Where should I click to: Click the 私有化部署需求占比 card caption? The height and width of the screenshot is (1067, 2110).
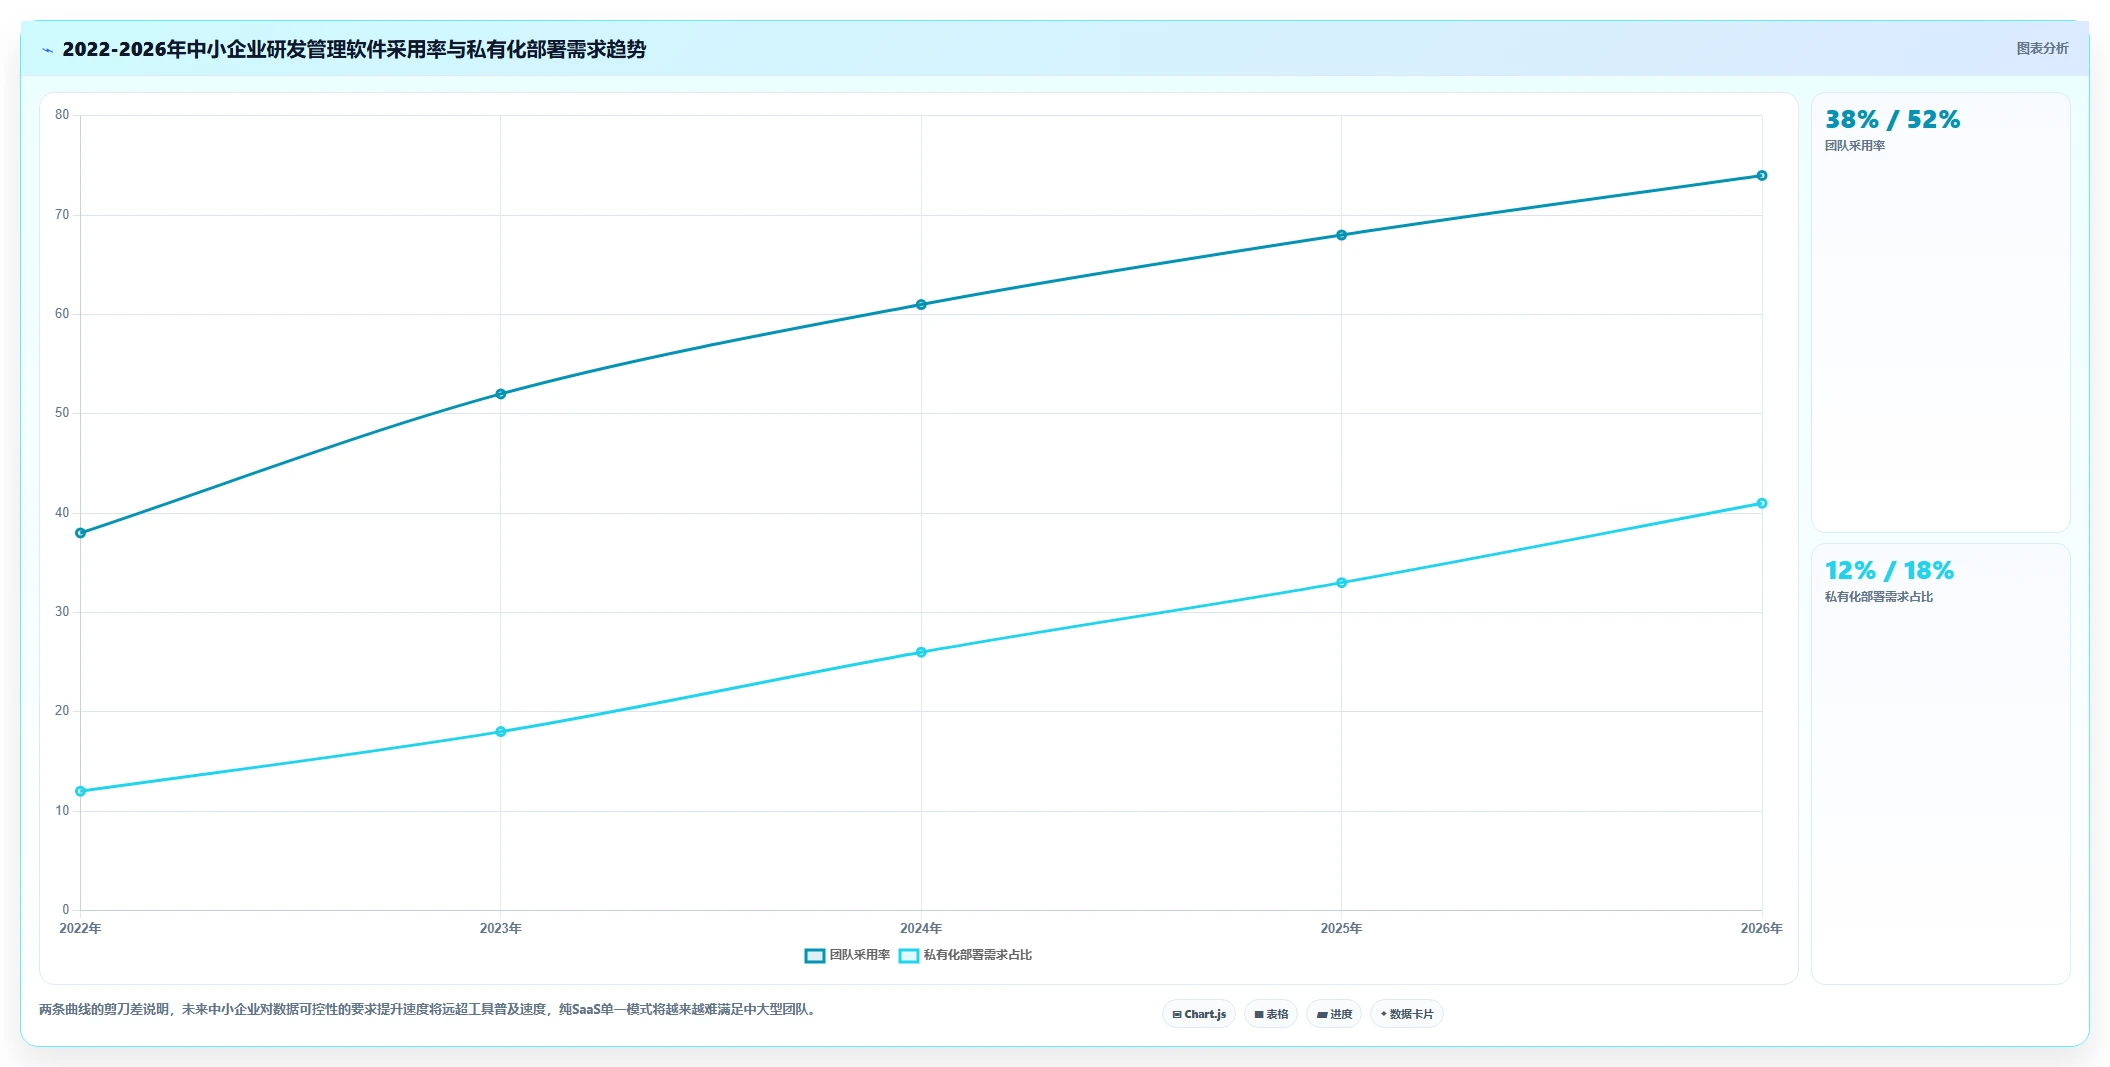coord(1879,597)
